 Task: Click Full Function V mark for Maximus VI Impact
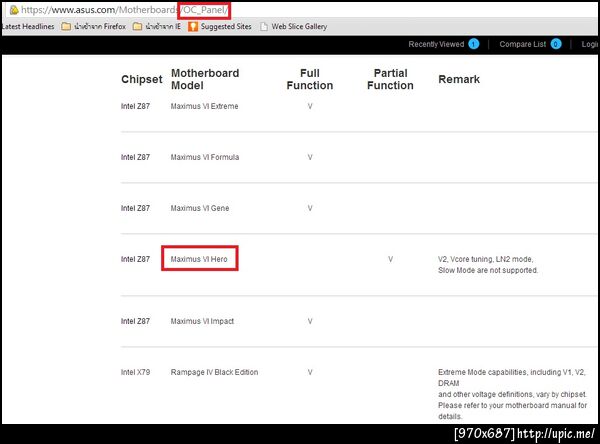click(310, 321)
